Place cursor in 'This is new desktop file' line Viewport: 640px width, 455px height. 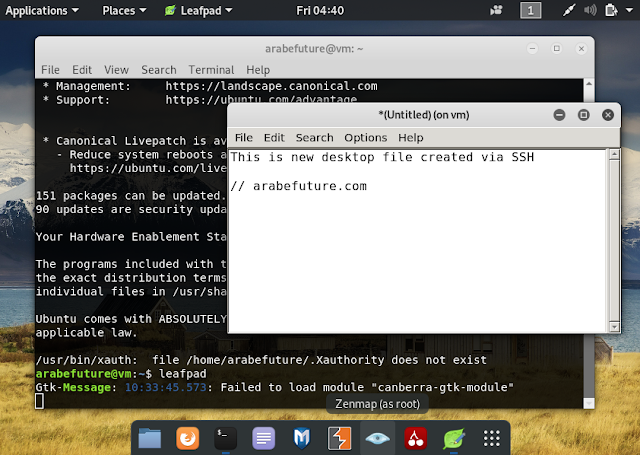click(x=382, y=157)
